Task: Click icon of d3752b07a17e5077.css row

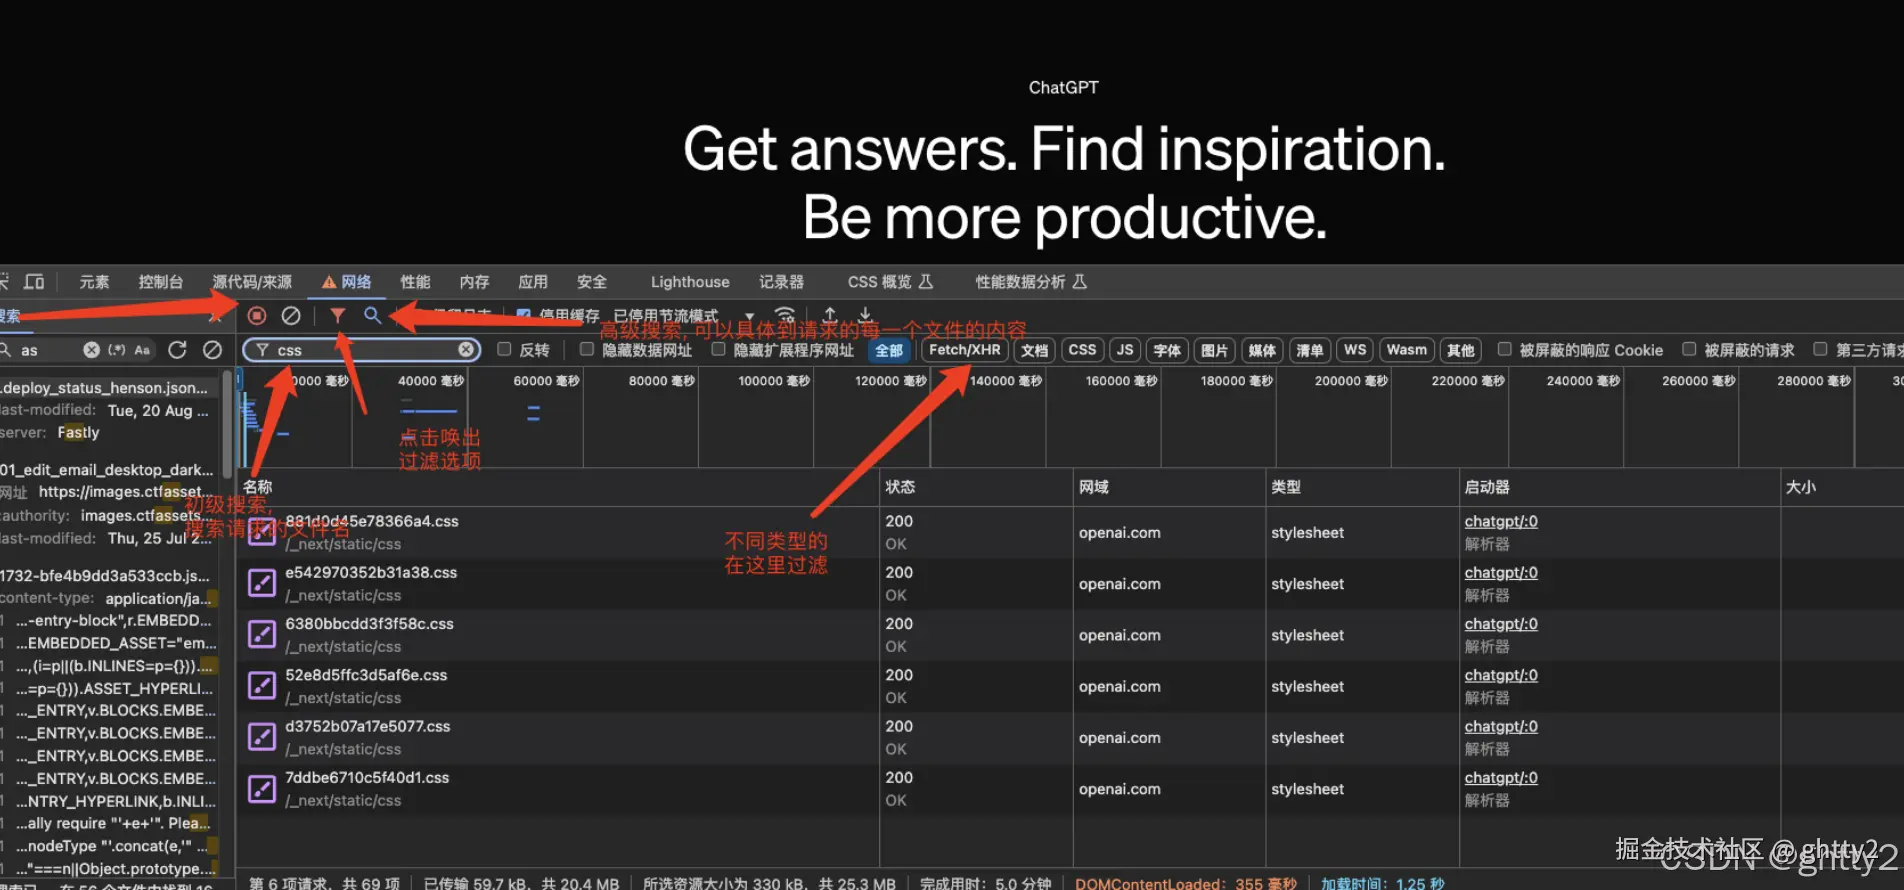Action: [x=262, y=737]
